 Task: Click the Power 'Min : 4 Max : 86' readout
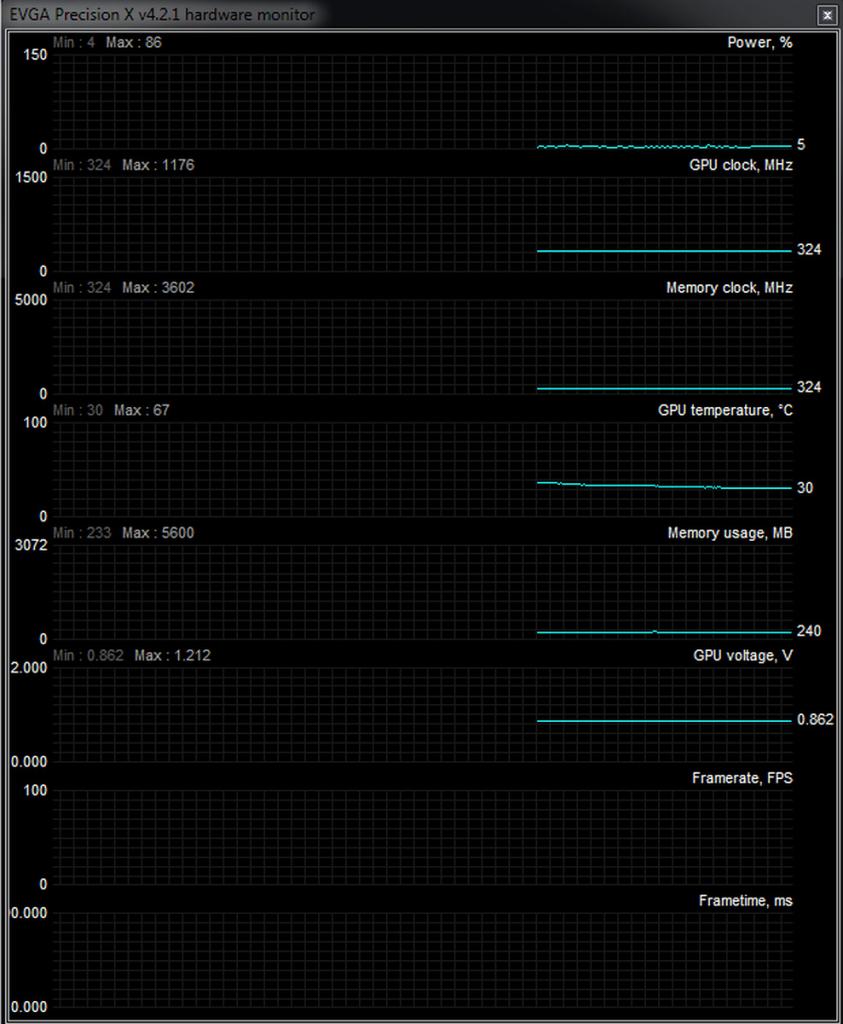(x=107, y=42)
